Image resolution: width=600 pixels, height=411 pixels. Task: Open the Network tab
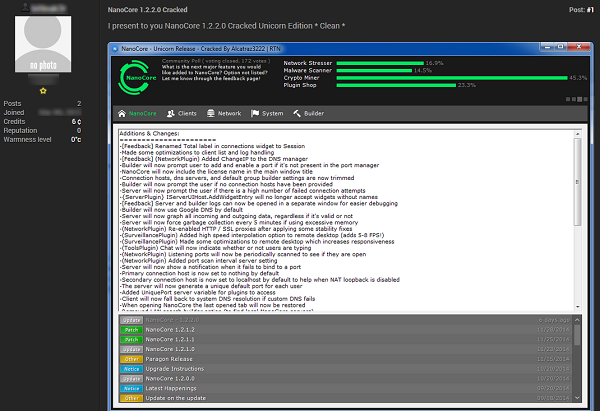coord(224,113)
